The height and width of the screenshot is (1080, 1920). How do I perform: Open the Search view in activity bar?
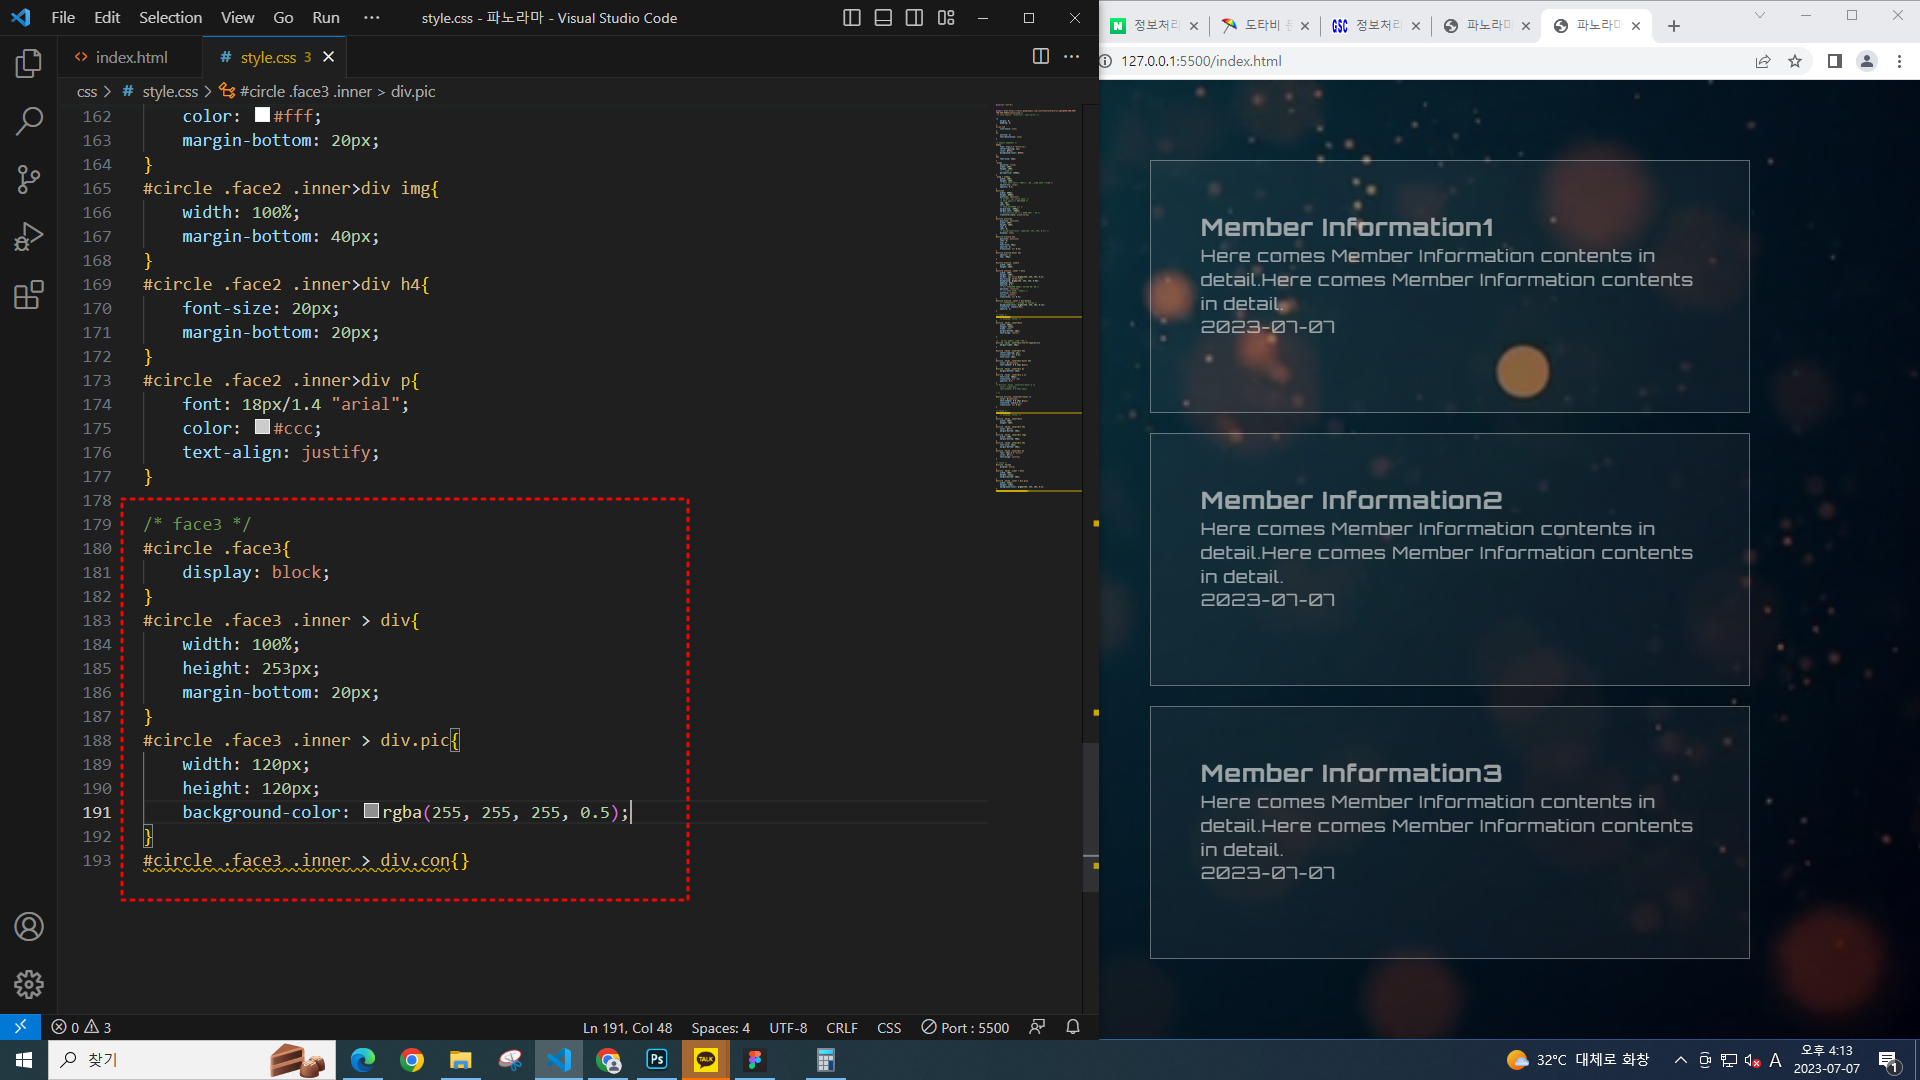29,122
